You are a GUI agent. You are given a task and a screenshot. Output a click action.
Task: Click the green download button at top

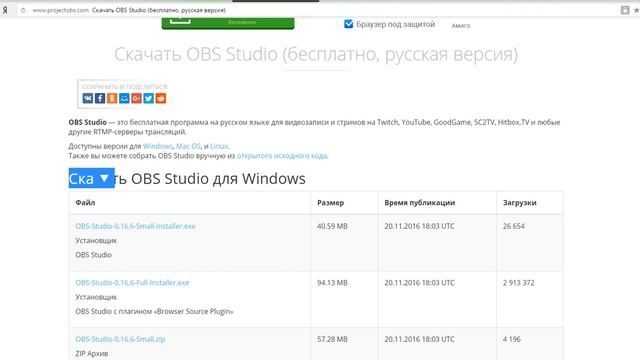point(228,23)
